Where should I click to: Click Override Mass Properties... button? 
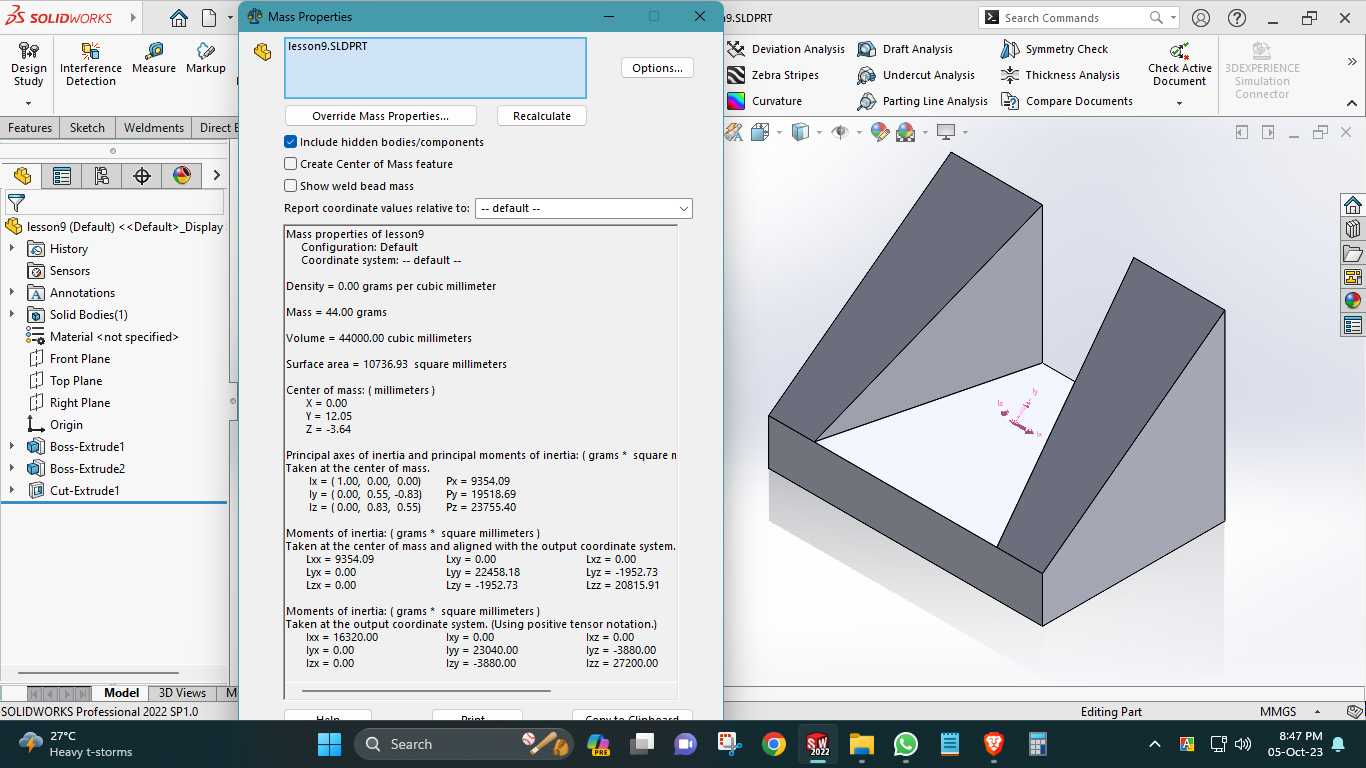[381, 116]
